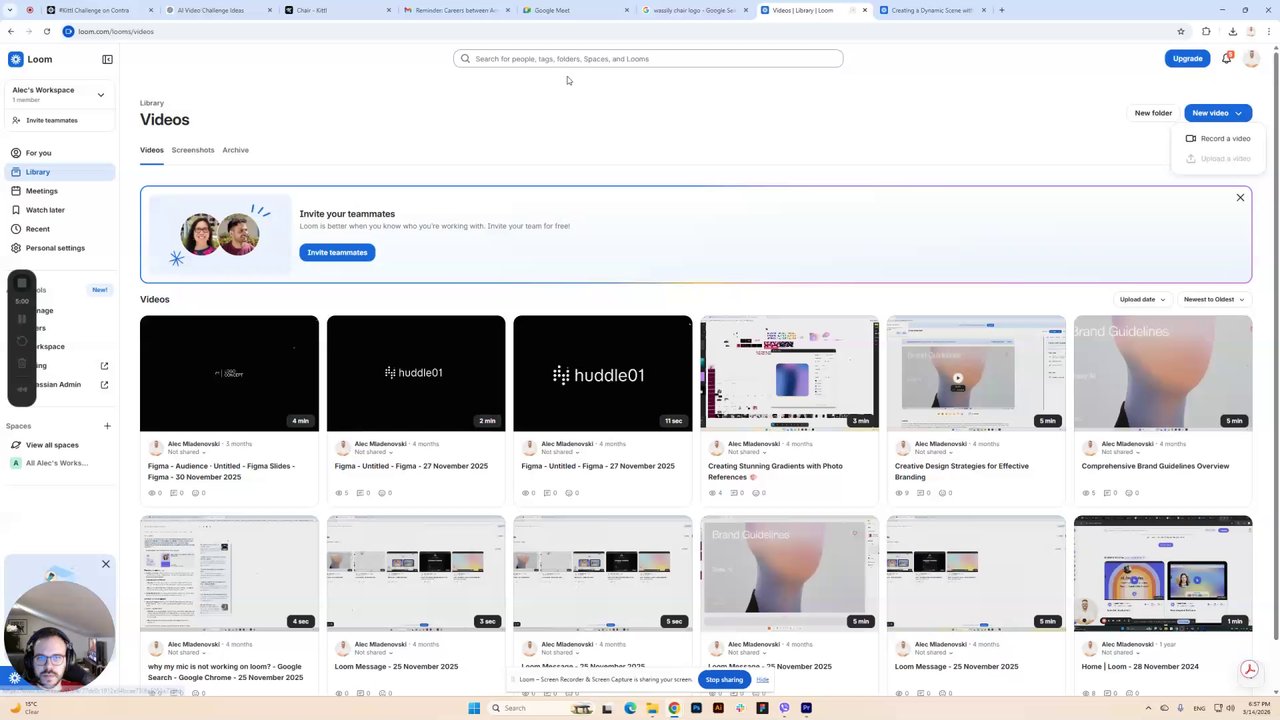The height and width of the screenshot is (720, 1280).
Task: Click Stop sharing in the screen share bar
Action: click(x=724, y=680)
